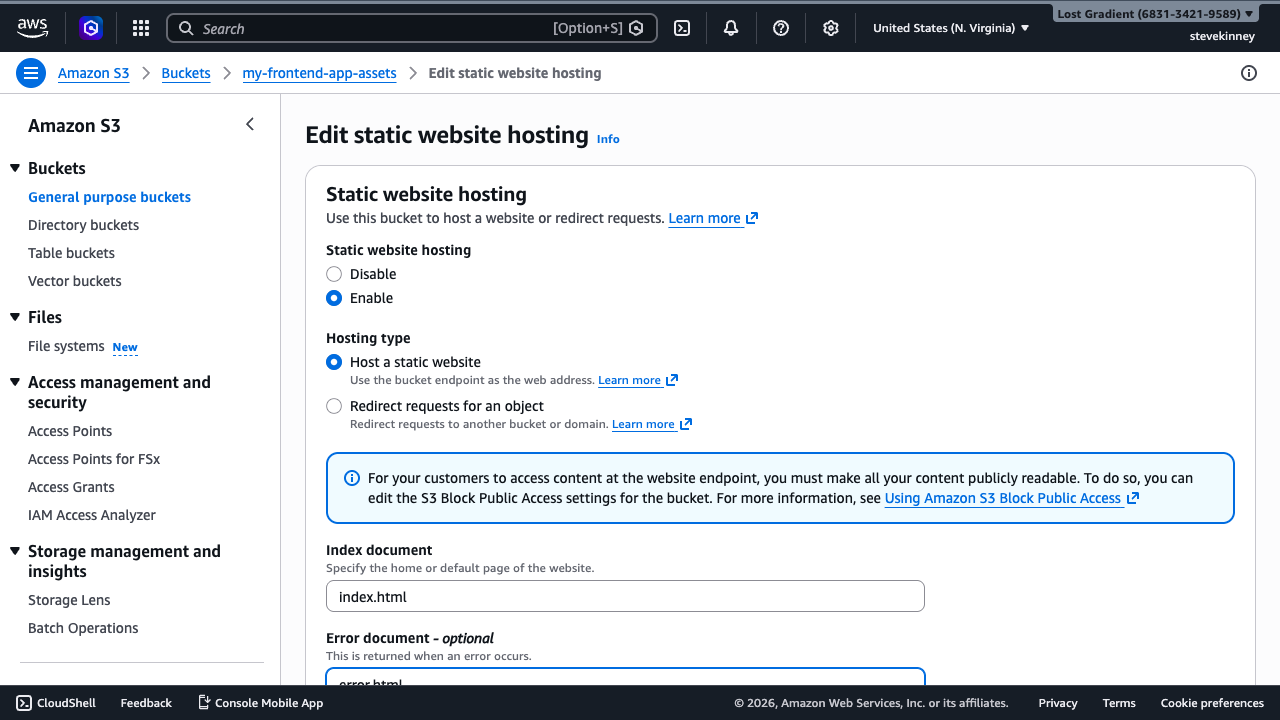Click the Amazon Q icon in search field
Image resolution: width=1280 pixels, height=720 pixels.
(636, 28)
